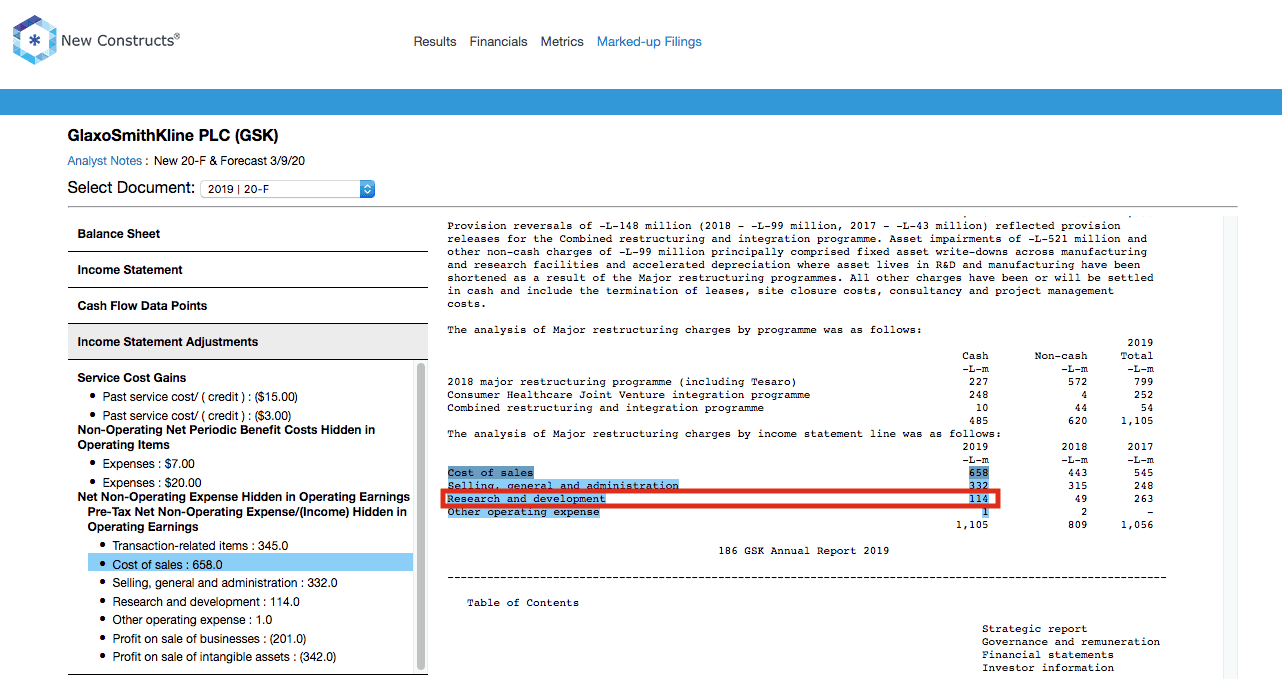Click the GlaxoSmithKline PLC (GSK) title
This screenshot has height=679, width=1282.
tap(173, 136)
